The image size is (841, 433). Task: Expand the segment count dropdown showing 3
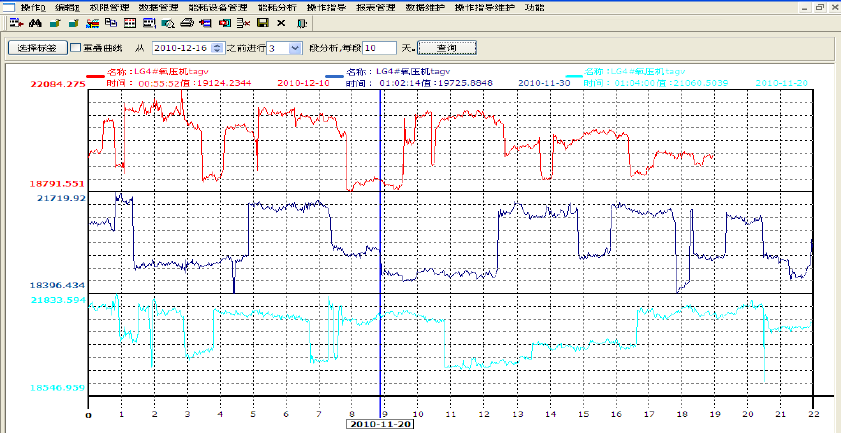pos(295,47)
